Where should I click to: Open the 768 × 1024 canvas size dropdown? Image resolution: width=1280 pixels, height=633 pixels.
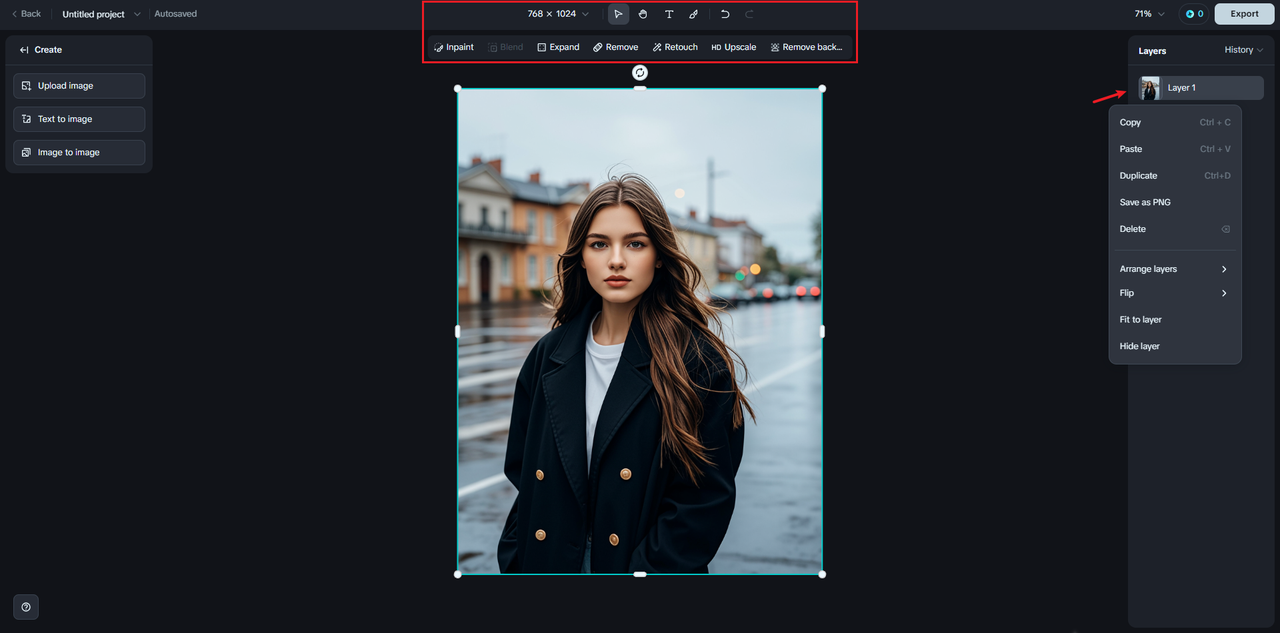point(558,14)
